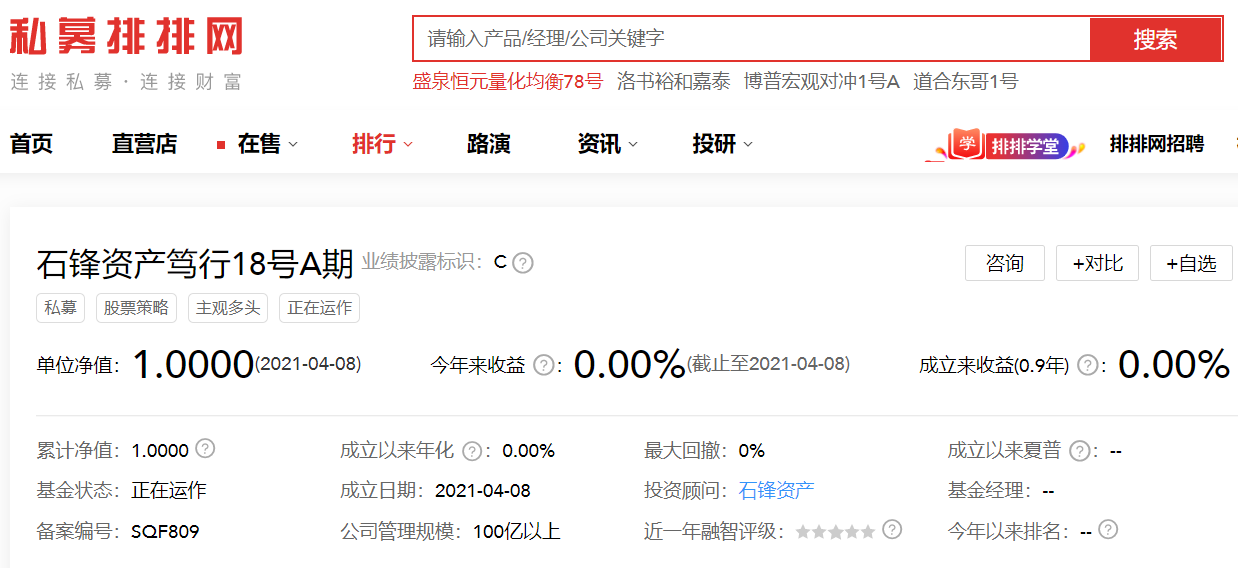Click help icon next to 今年来收益
Screen dimensions: 1238x568
click(x=544, y=365)
